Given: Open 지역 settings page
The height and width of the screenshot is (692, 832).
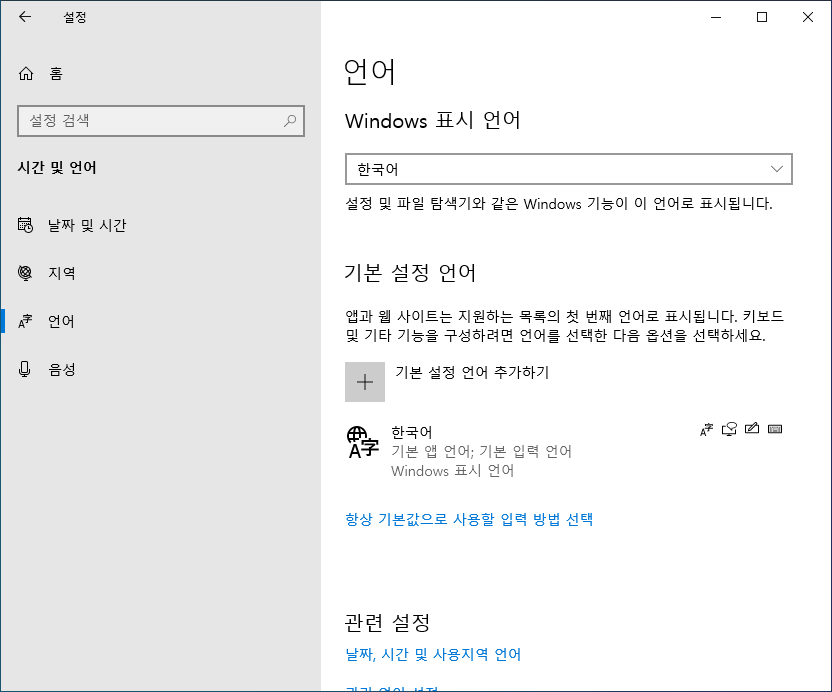Looking at the screenshot, I should [x=160, y=273].
